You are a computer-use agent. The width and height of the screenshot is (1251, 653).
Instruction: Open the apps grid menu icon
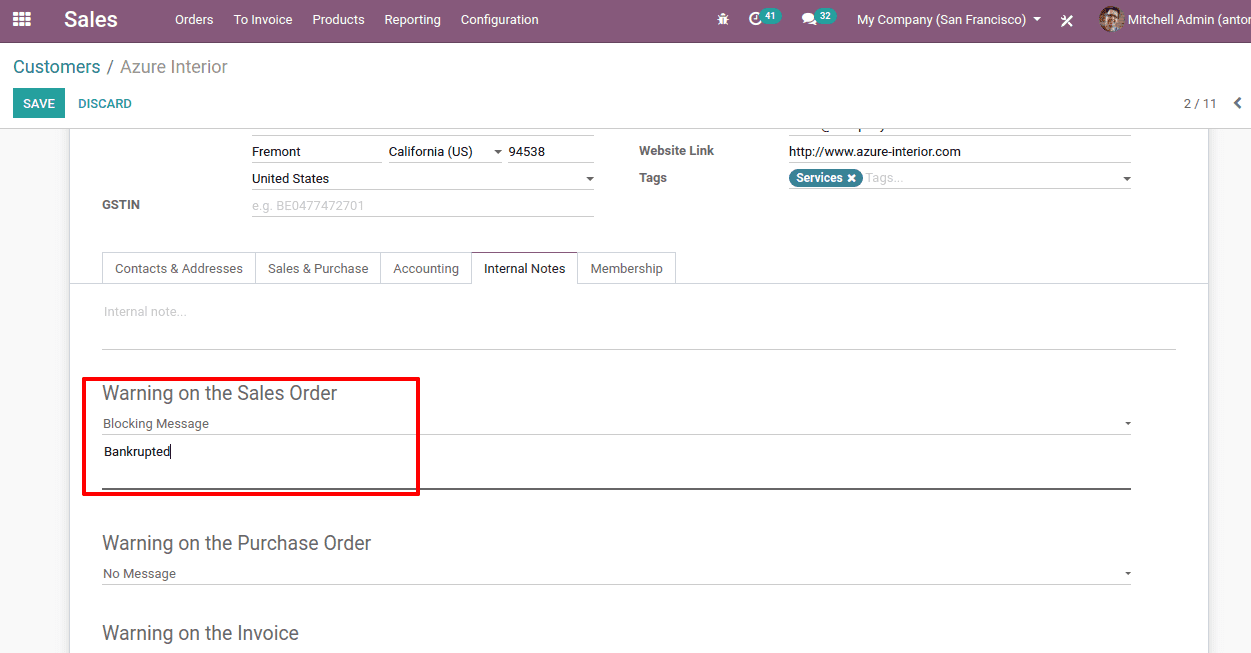[22, 19]
